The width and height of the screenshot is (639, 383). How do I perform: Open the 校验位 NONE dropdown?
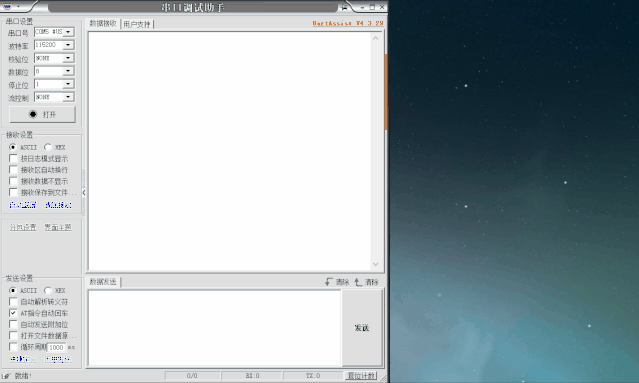(x=68, y=58)
